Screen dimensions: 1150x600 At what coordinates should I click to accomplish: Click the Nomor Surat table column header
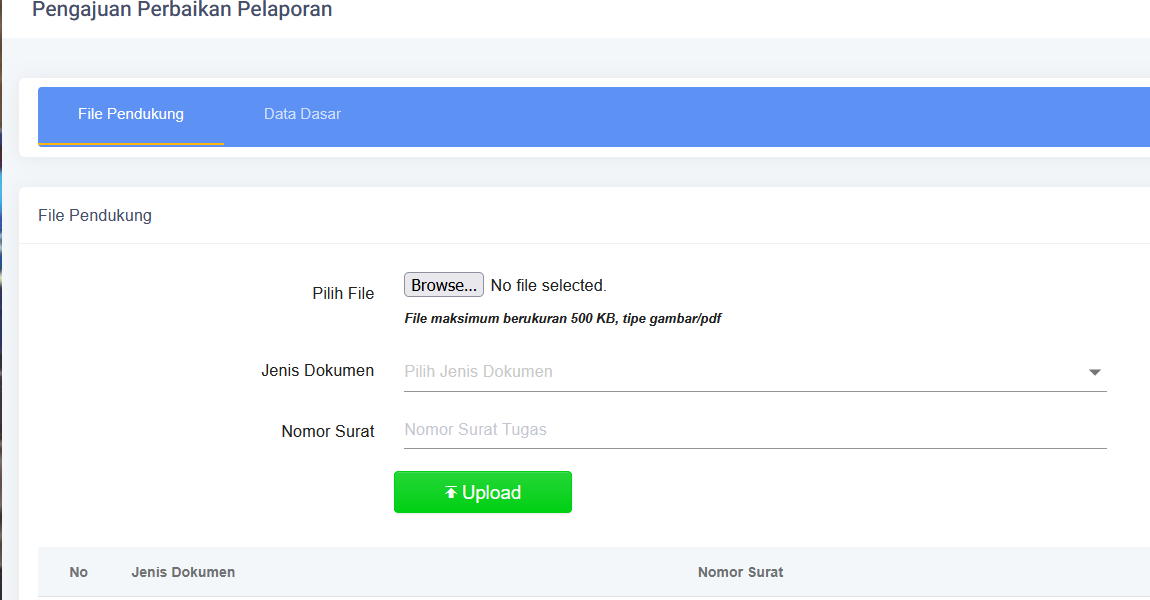pos(740,572)
